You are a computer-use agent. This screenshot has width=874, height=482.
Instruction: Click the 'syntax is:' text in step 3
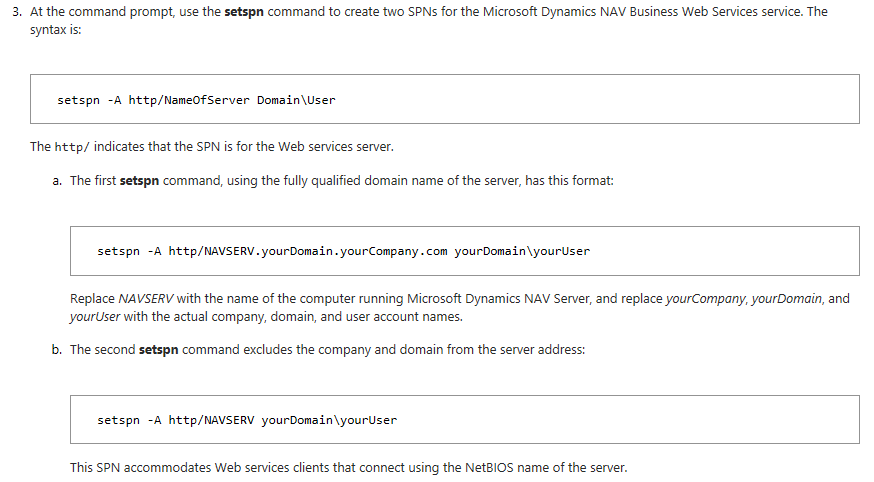click(55, 29)
